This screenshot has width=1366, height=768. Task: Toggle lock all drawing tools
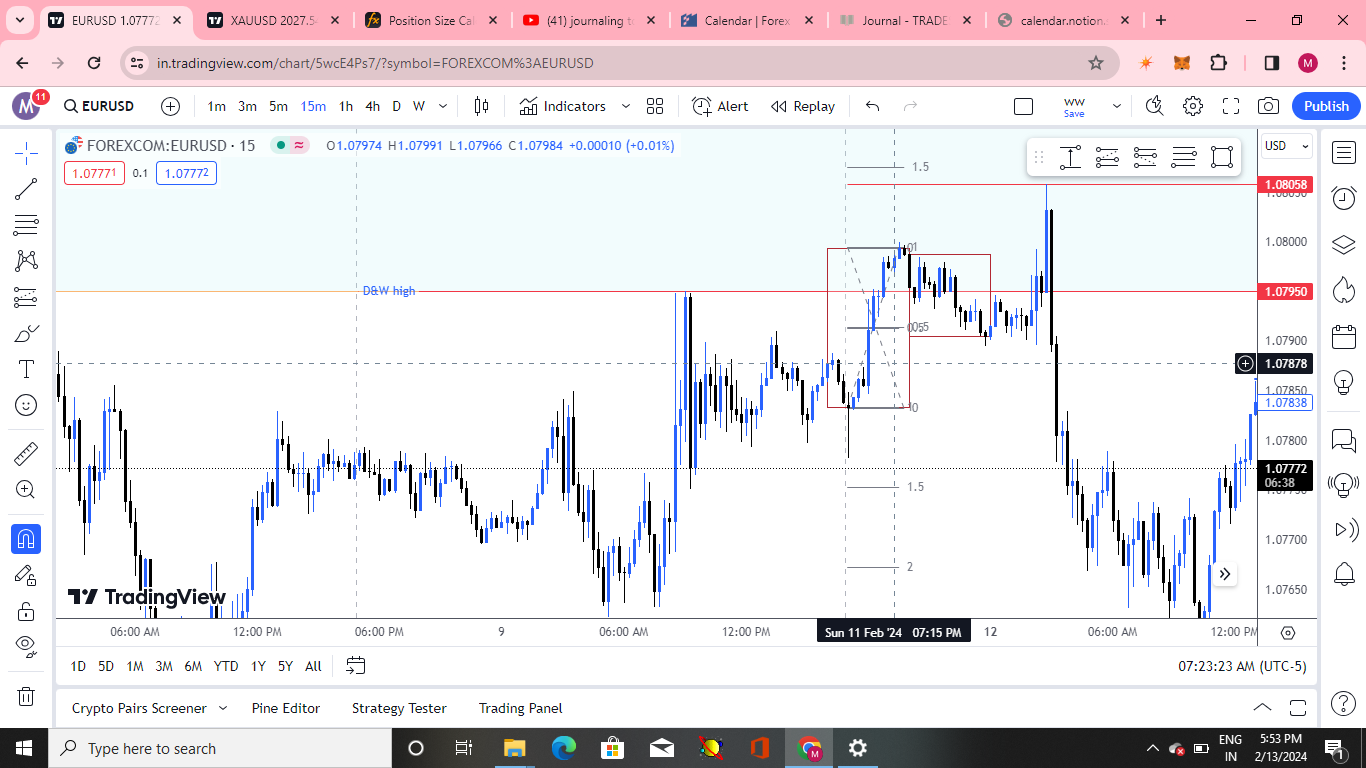tap(26, 611)
